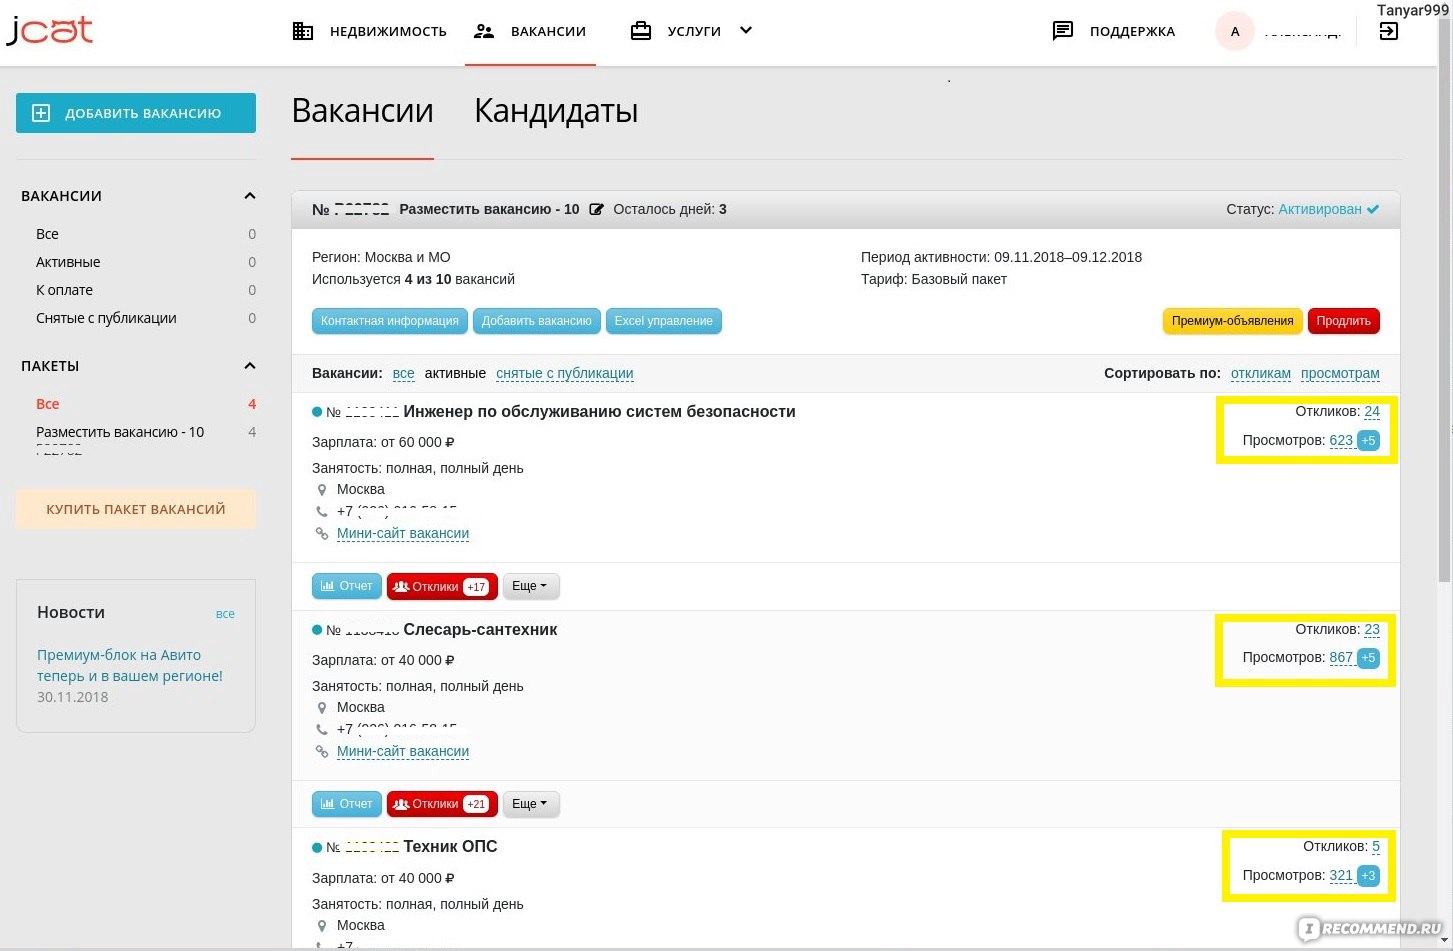Click the chat icon beside Поддержка
1453x951 pixels.
1063,31
